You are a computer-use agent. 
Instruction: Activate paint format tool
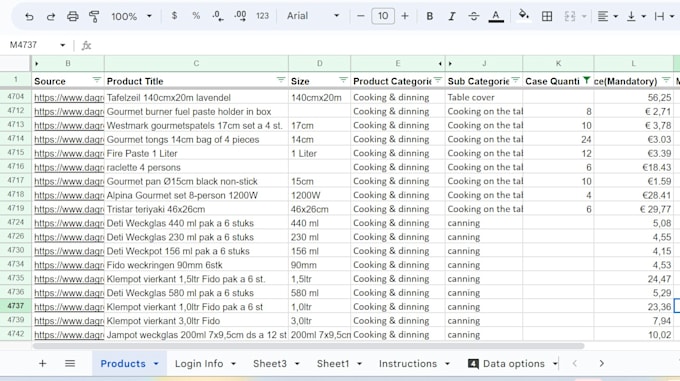pyautogui.click(x=94, y=16)
